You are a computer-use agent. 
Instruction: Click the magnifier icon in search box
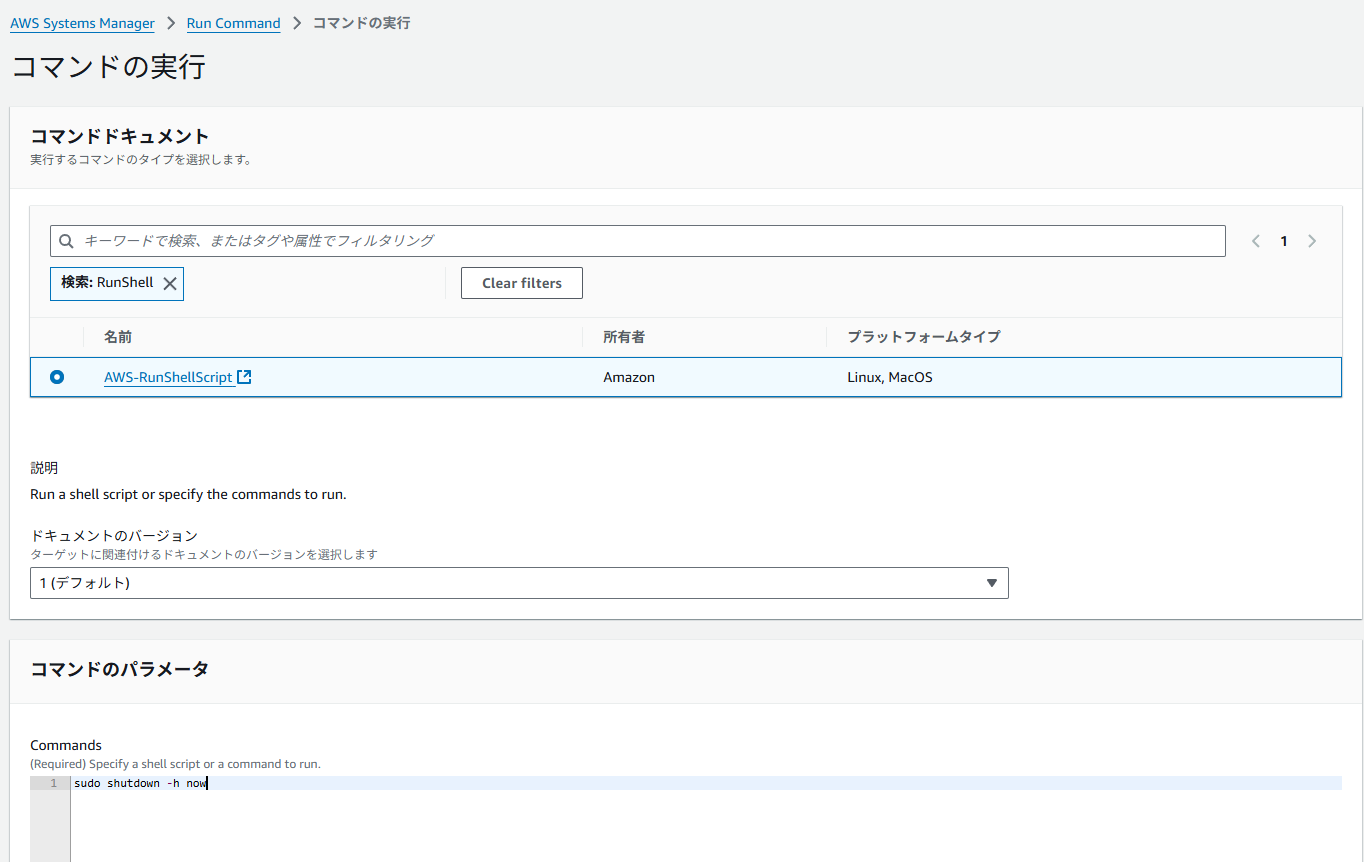pyautogui.click(x=67, y=241)
